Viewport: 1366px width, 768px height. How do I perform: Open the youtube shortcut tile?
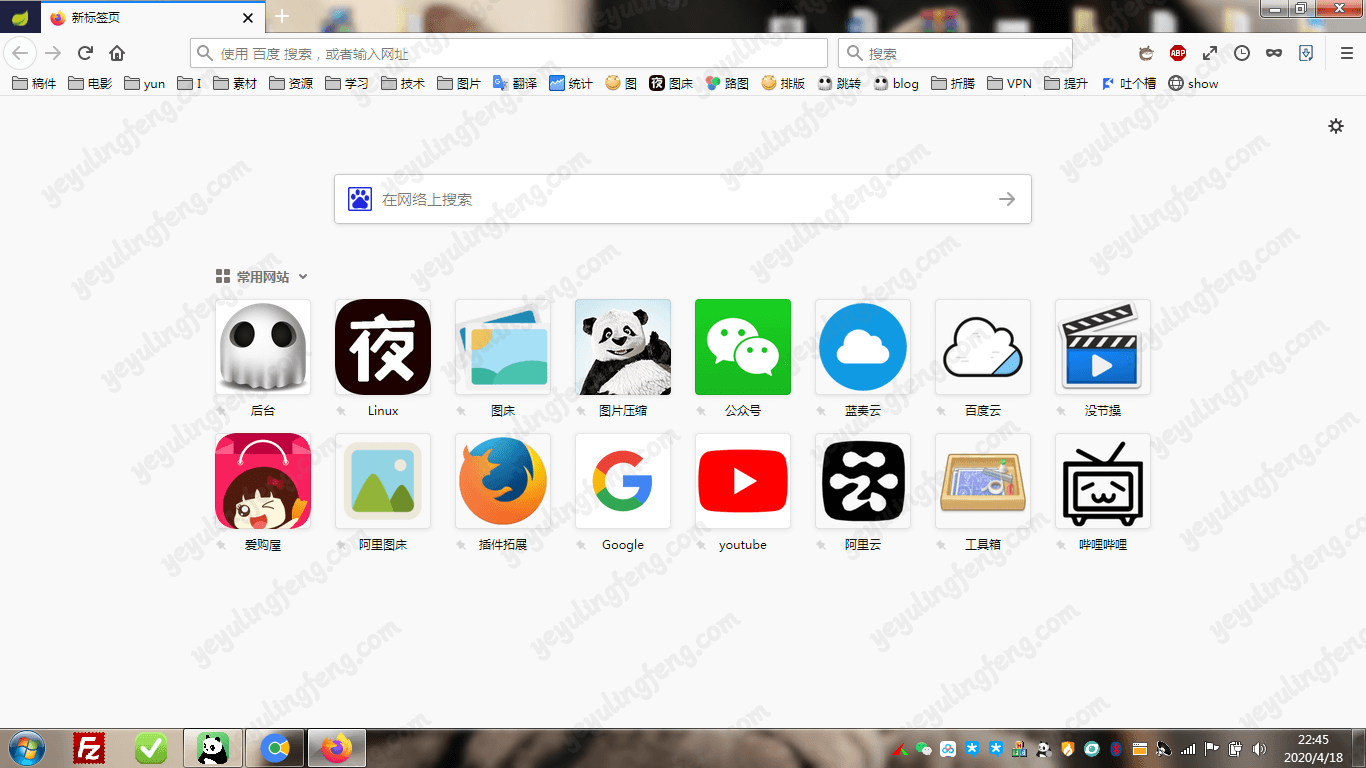743,481
